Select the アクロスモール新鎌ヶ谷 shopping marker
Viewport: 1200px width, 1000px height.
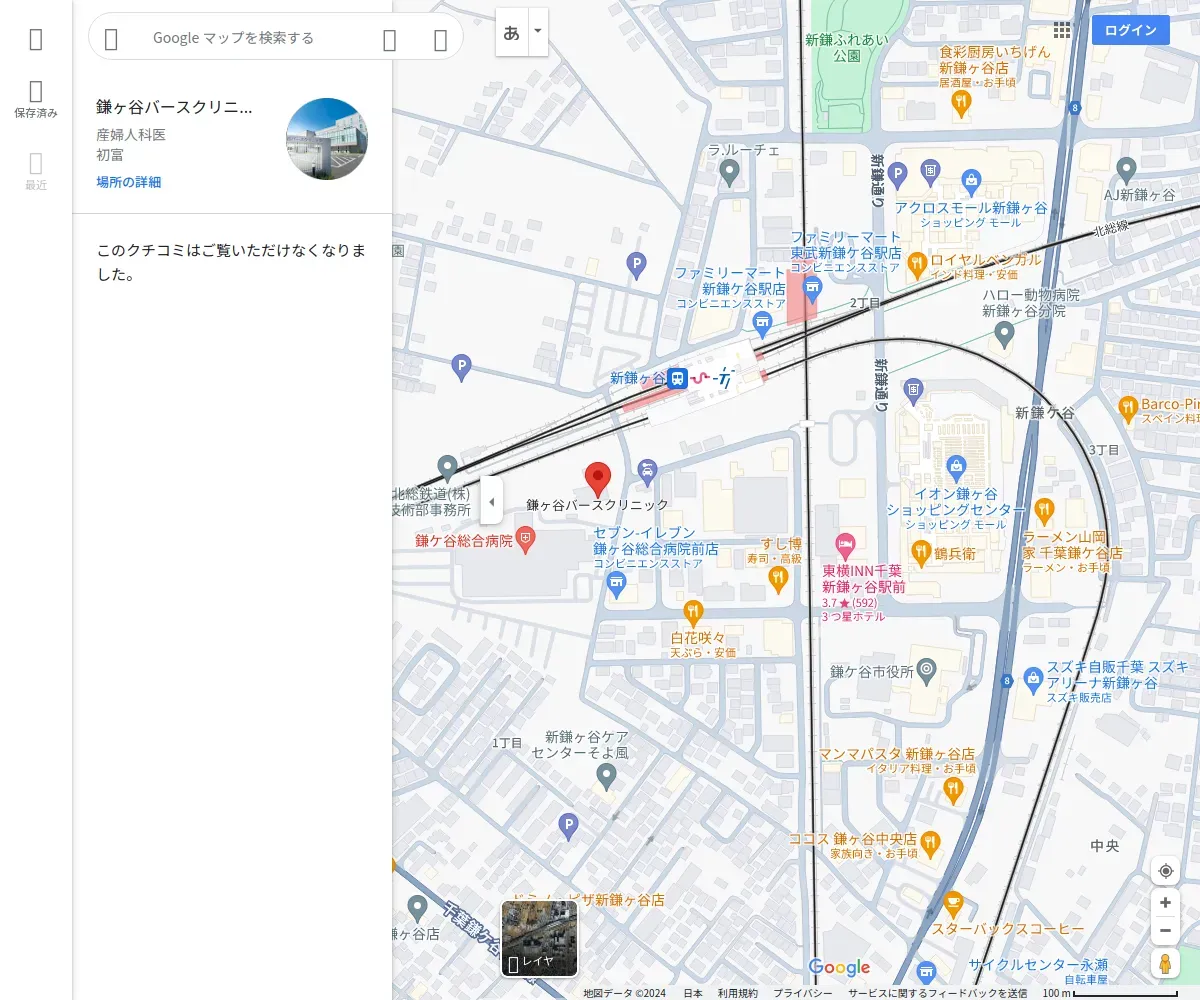pyautogui.click(x=971, y=182)
